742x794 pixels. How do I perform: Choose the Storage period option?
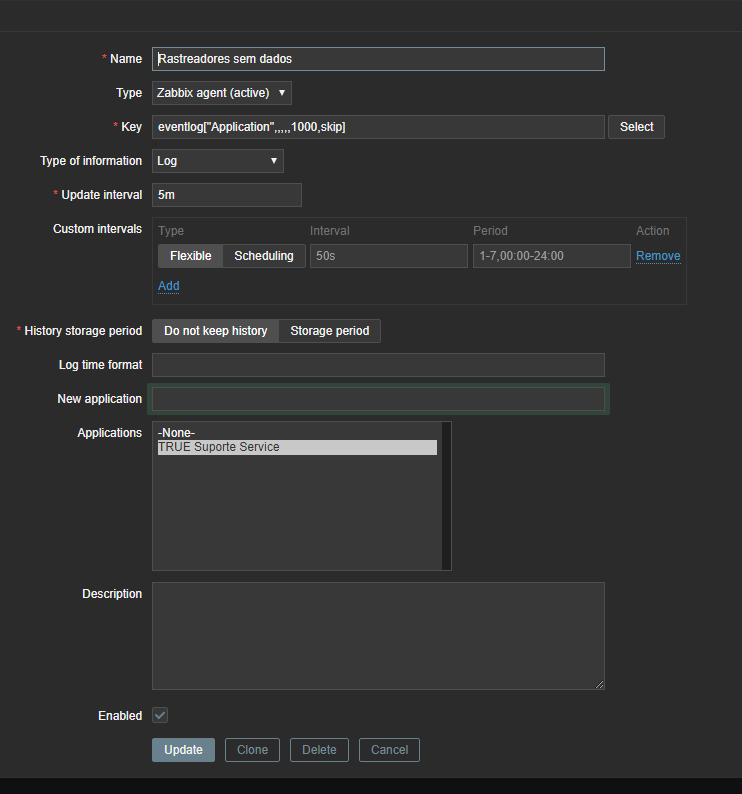click(x=329, y=331)
